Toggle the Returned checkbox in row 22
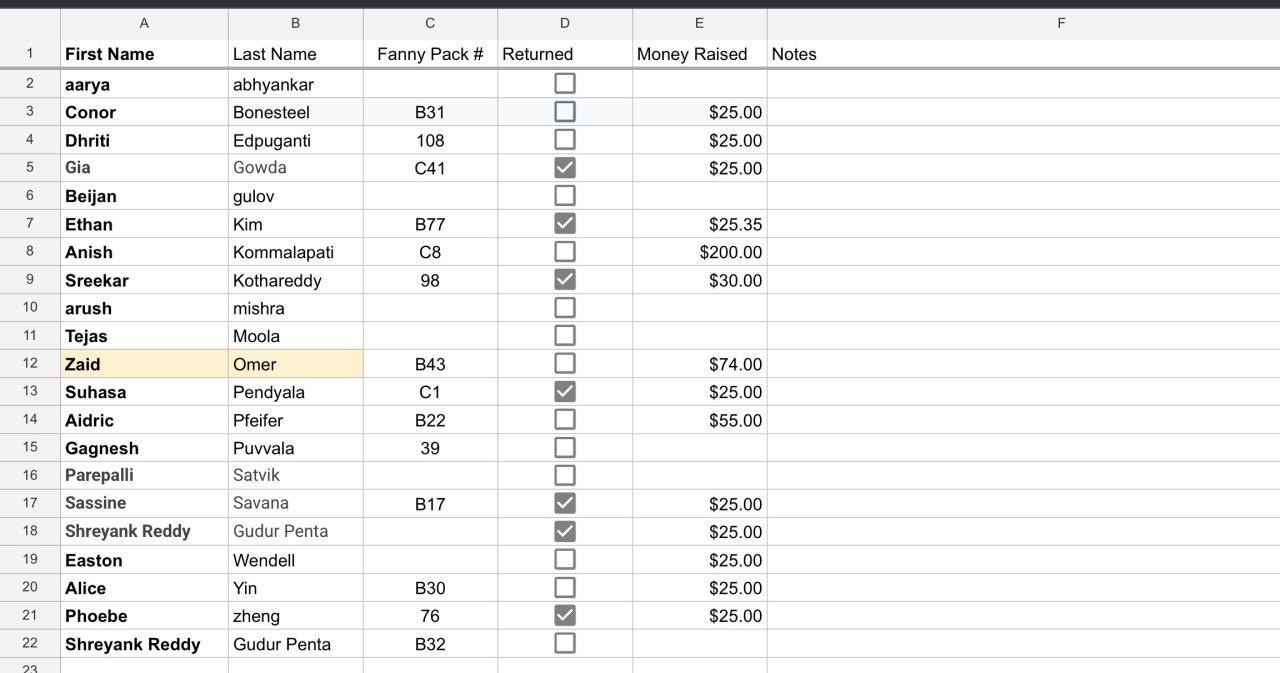 565,644
